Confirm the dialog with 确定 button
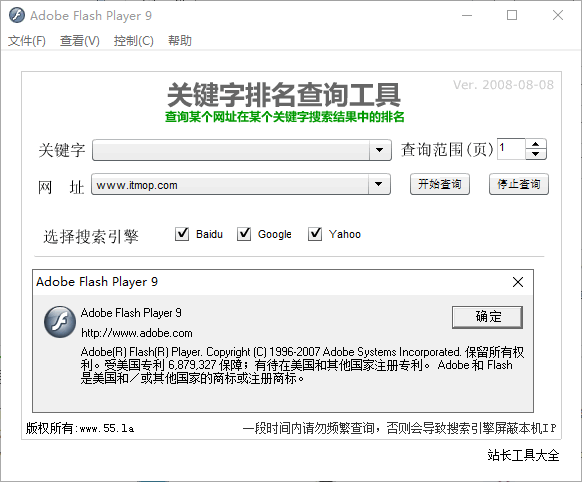The height and width of the screenshot is (482, 582). 487,317
